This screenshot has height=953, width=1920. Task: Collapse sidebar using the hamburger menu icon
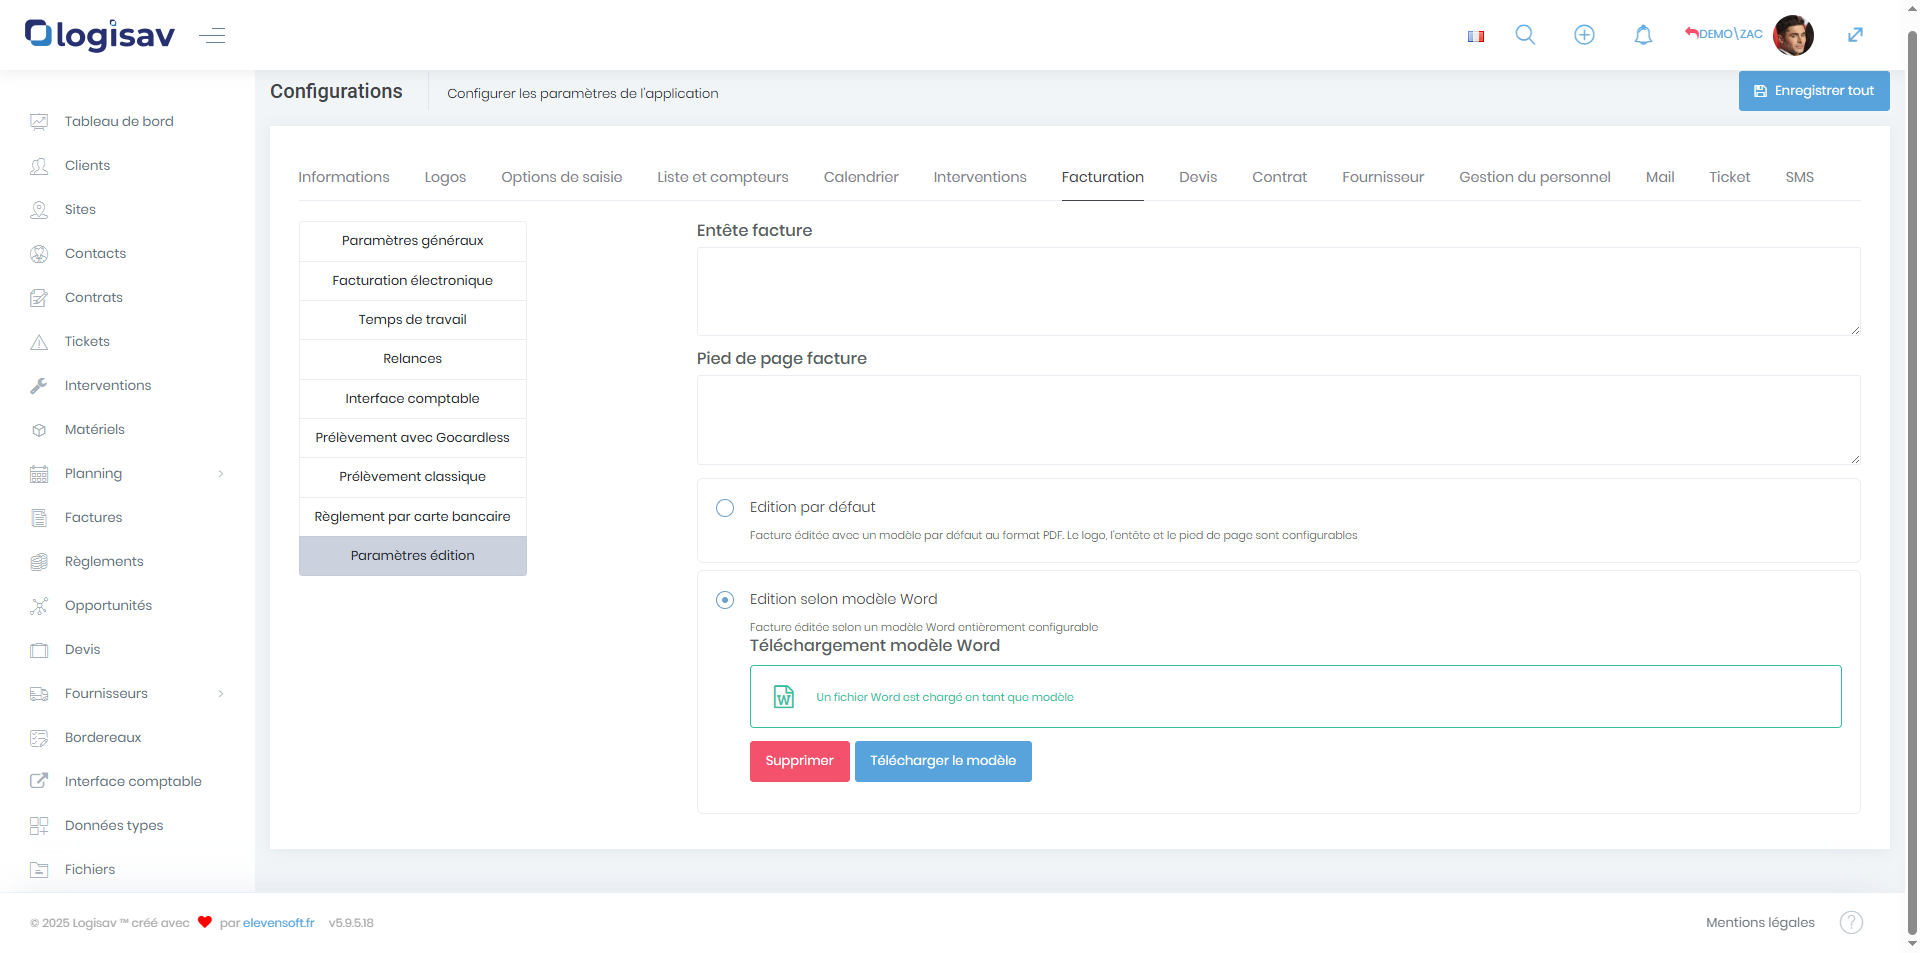pyautogui.click(x=212, y=36)
